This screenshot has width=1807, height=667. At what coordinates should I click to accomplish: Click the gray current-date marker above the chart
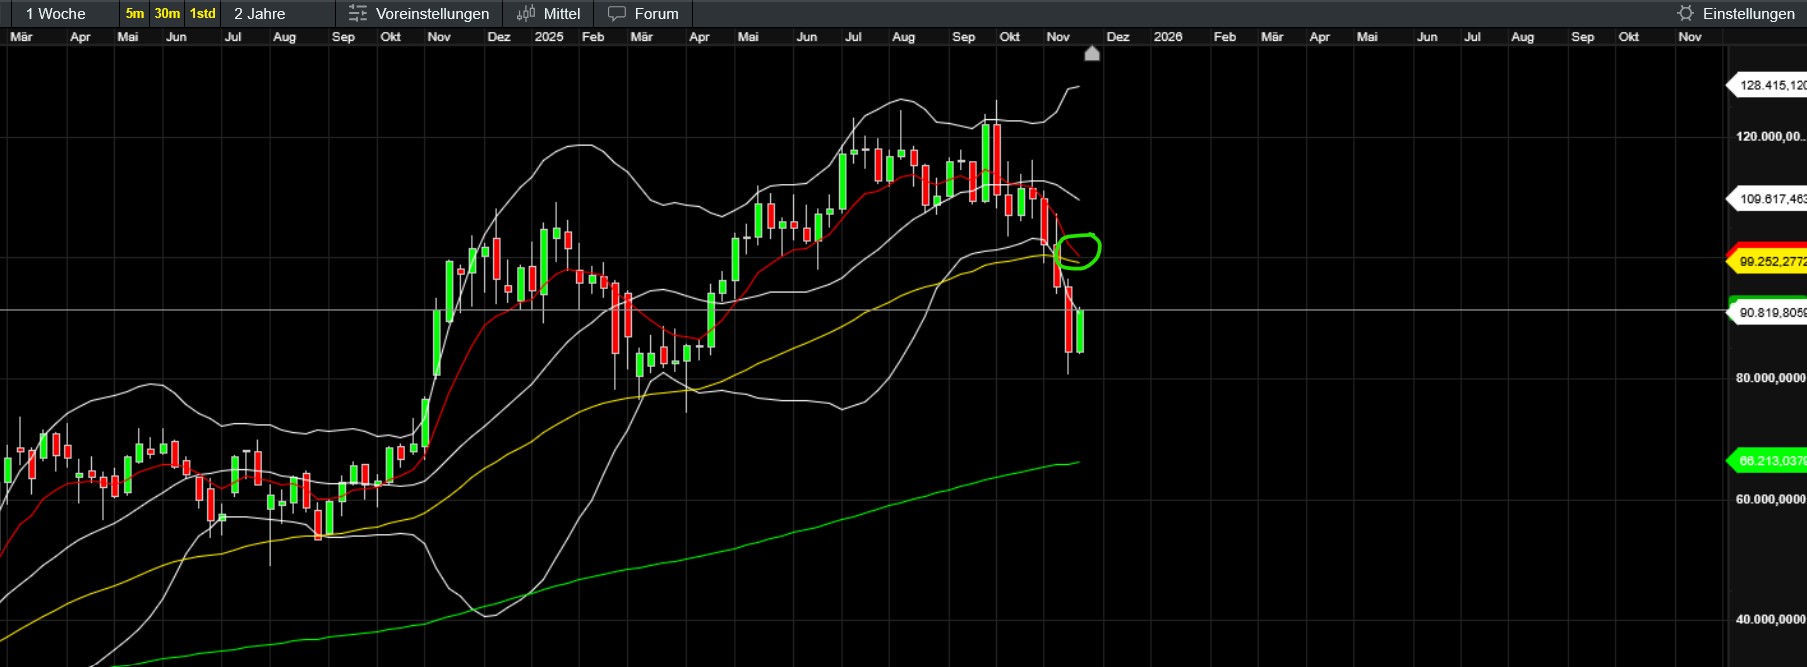coord(1092,53)
